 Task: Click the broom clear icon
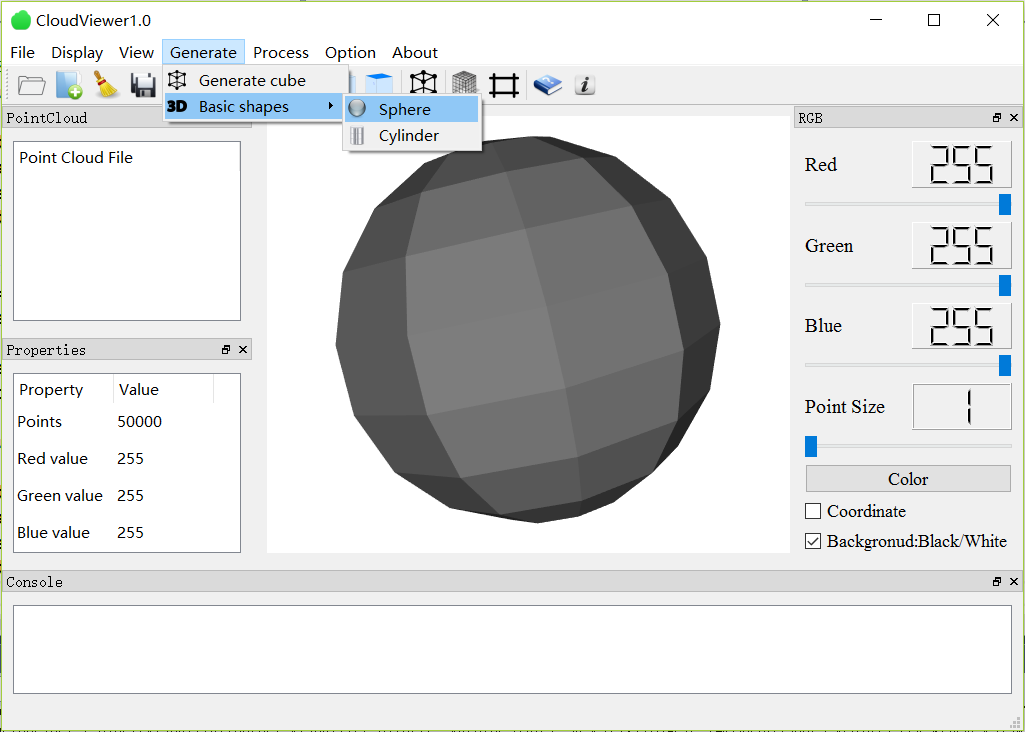click(x=106, y=85)
